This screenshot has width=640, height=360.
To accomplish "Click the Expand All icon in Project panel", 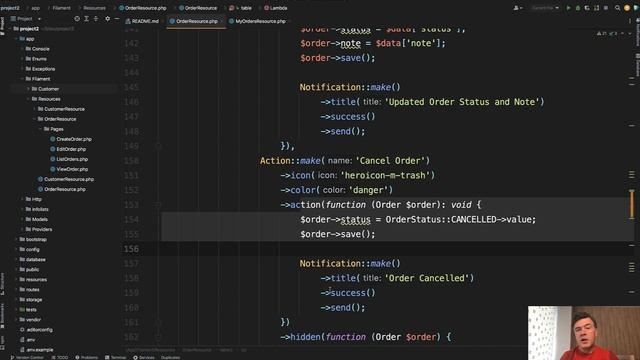I will [87, 19].
